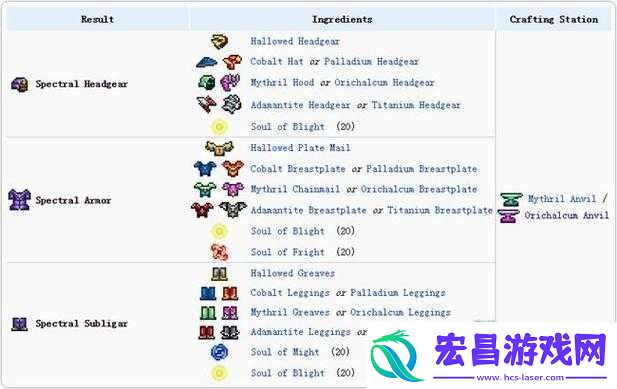Click the Spectral Headgear result icon
The height and width of the screenshot is (389, 617).
pyautogui.click(x=19, y=84)
